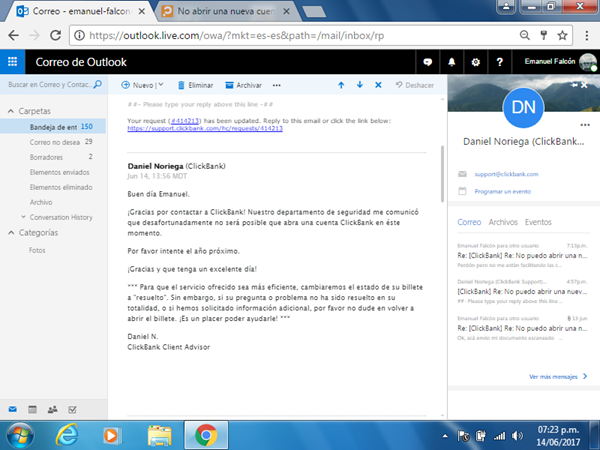Viewport: 600px width, 450px height.
Task: Go to next message with down arrow
Action: pos(359,85)
